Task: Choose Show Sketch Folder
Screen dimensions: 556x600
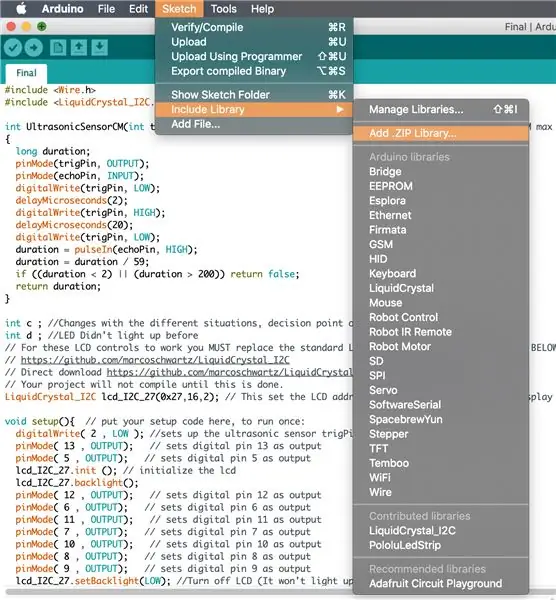Action: tap(254, 95)
